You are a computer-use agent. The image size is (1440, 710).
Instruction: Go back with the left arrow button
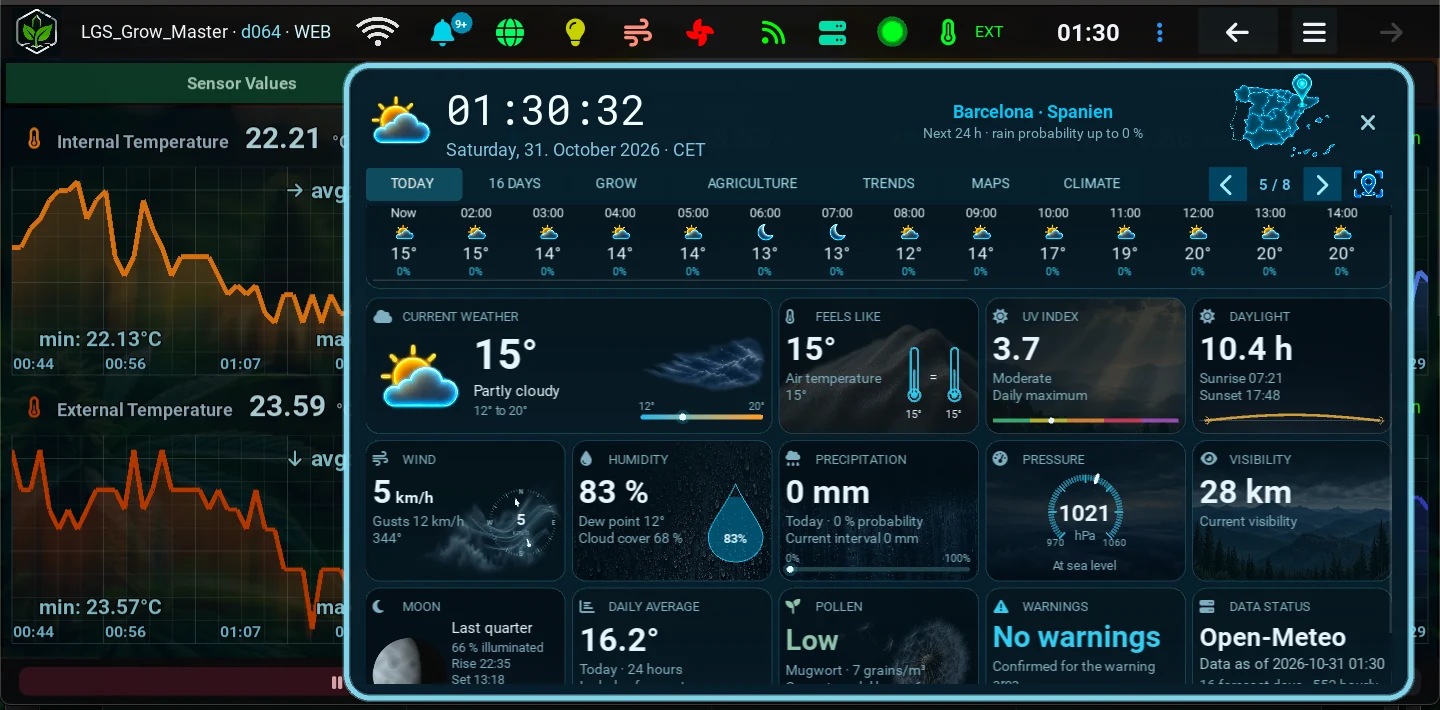1238,32
